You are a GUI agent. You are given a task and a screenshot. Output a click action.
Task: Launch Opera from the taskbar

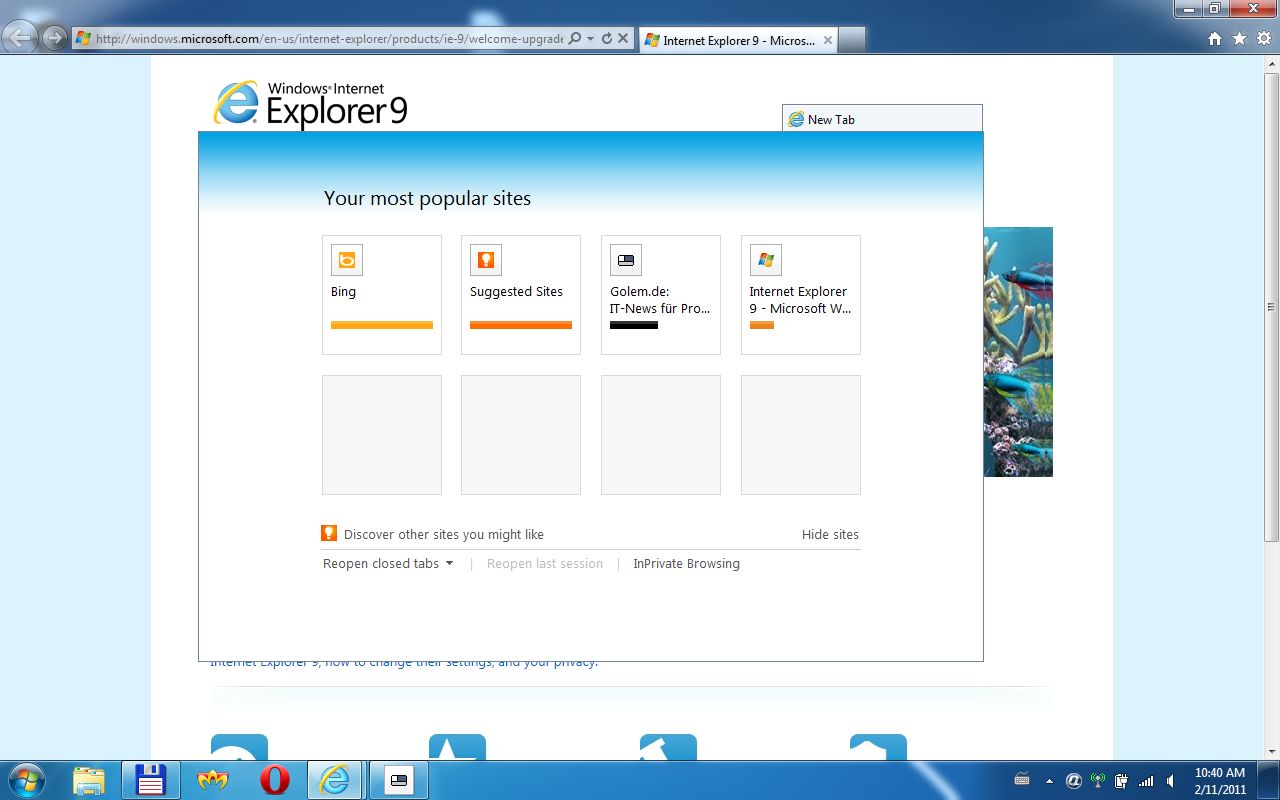(274, 779)
